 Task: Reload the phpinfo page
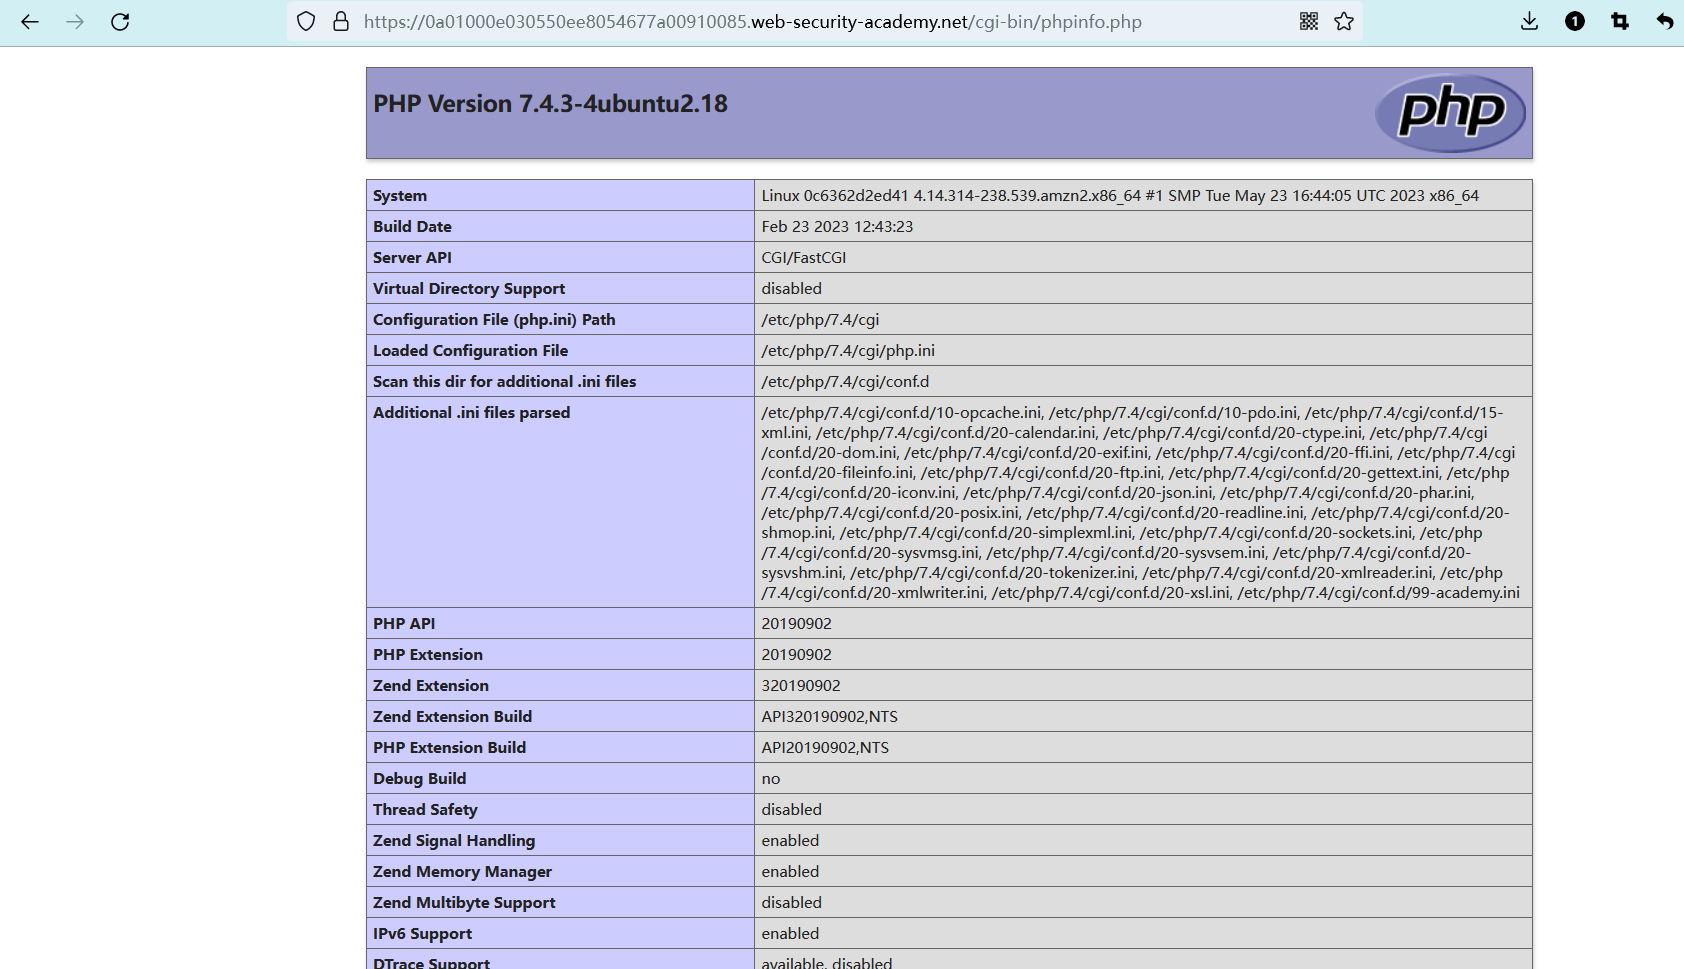[x=120, y=22]
